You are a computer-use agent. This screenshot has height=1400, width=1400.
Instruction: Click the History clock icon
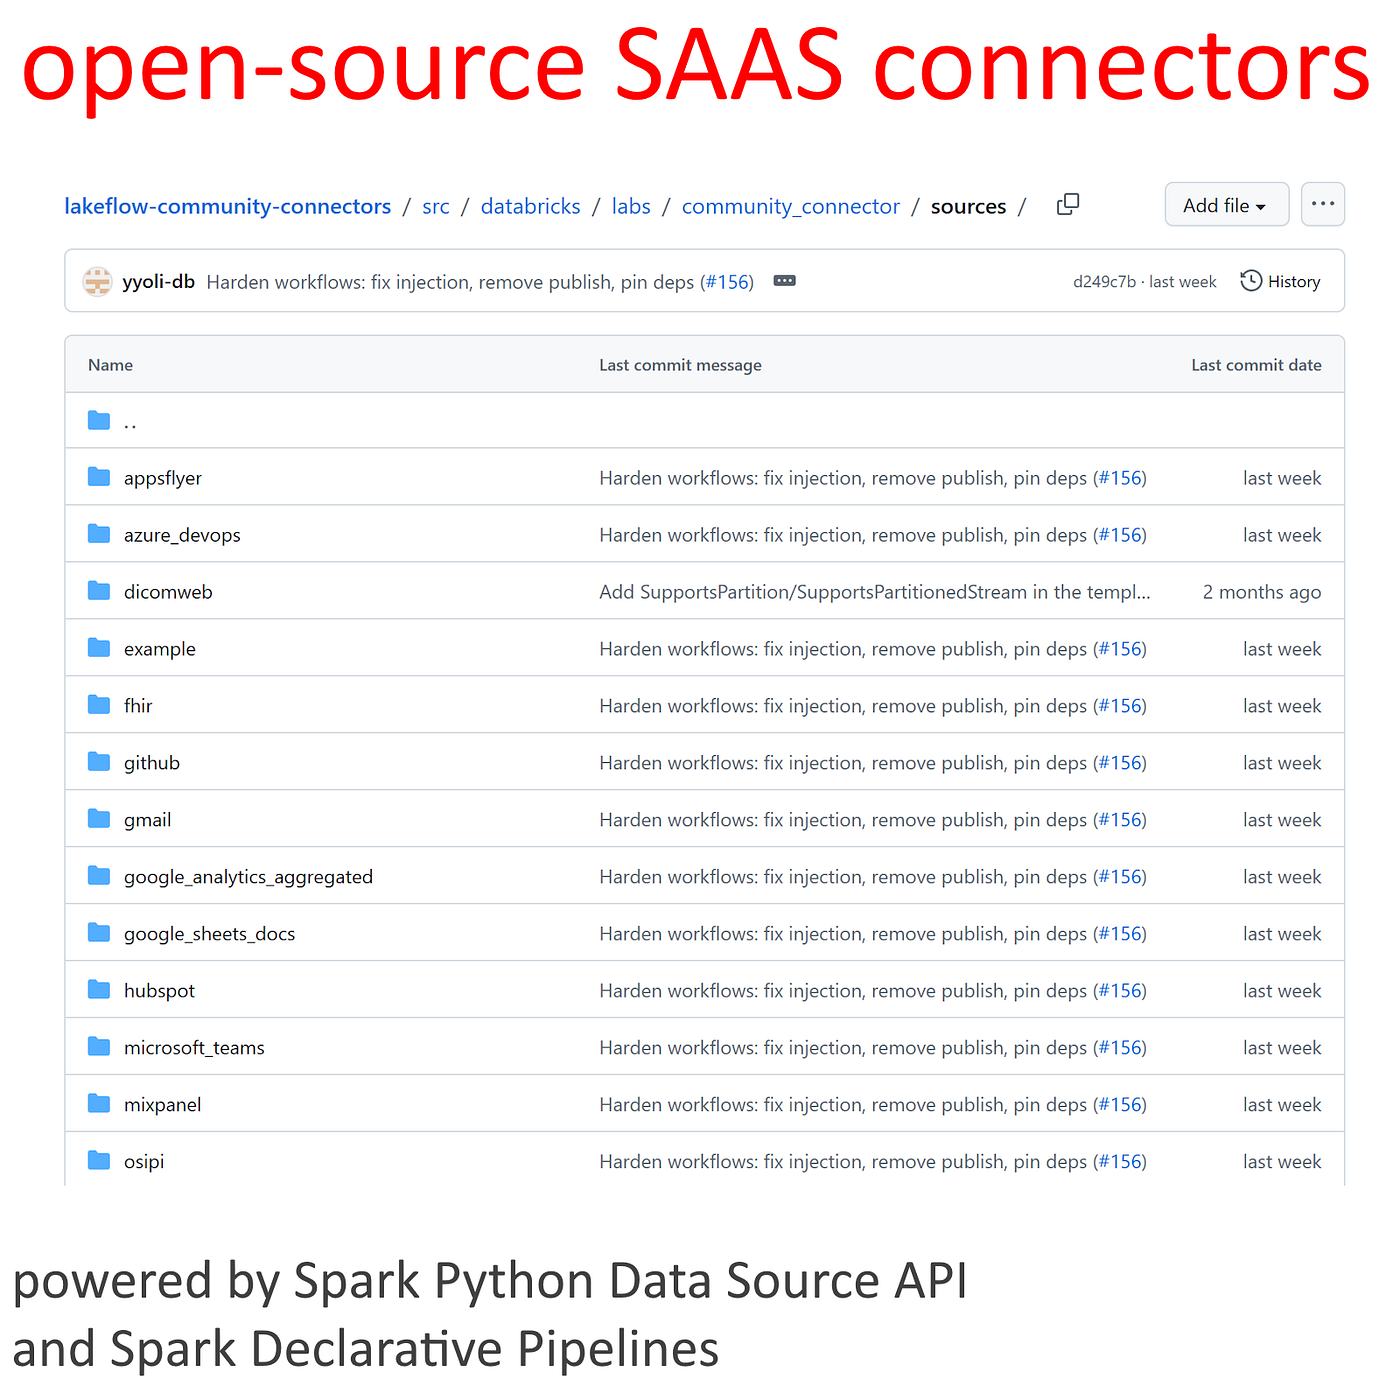(x=1251, y=281)
